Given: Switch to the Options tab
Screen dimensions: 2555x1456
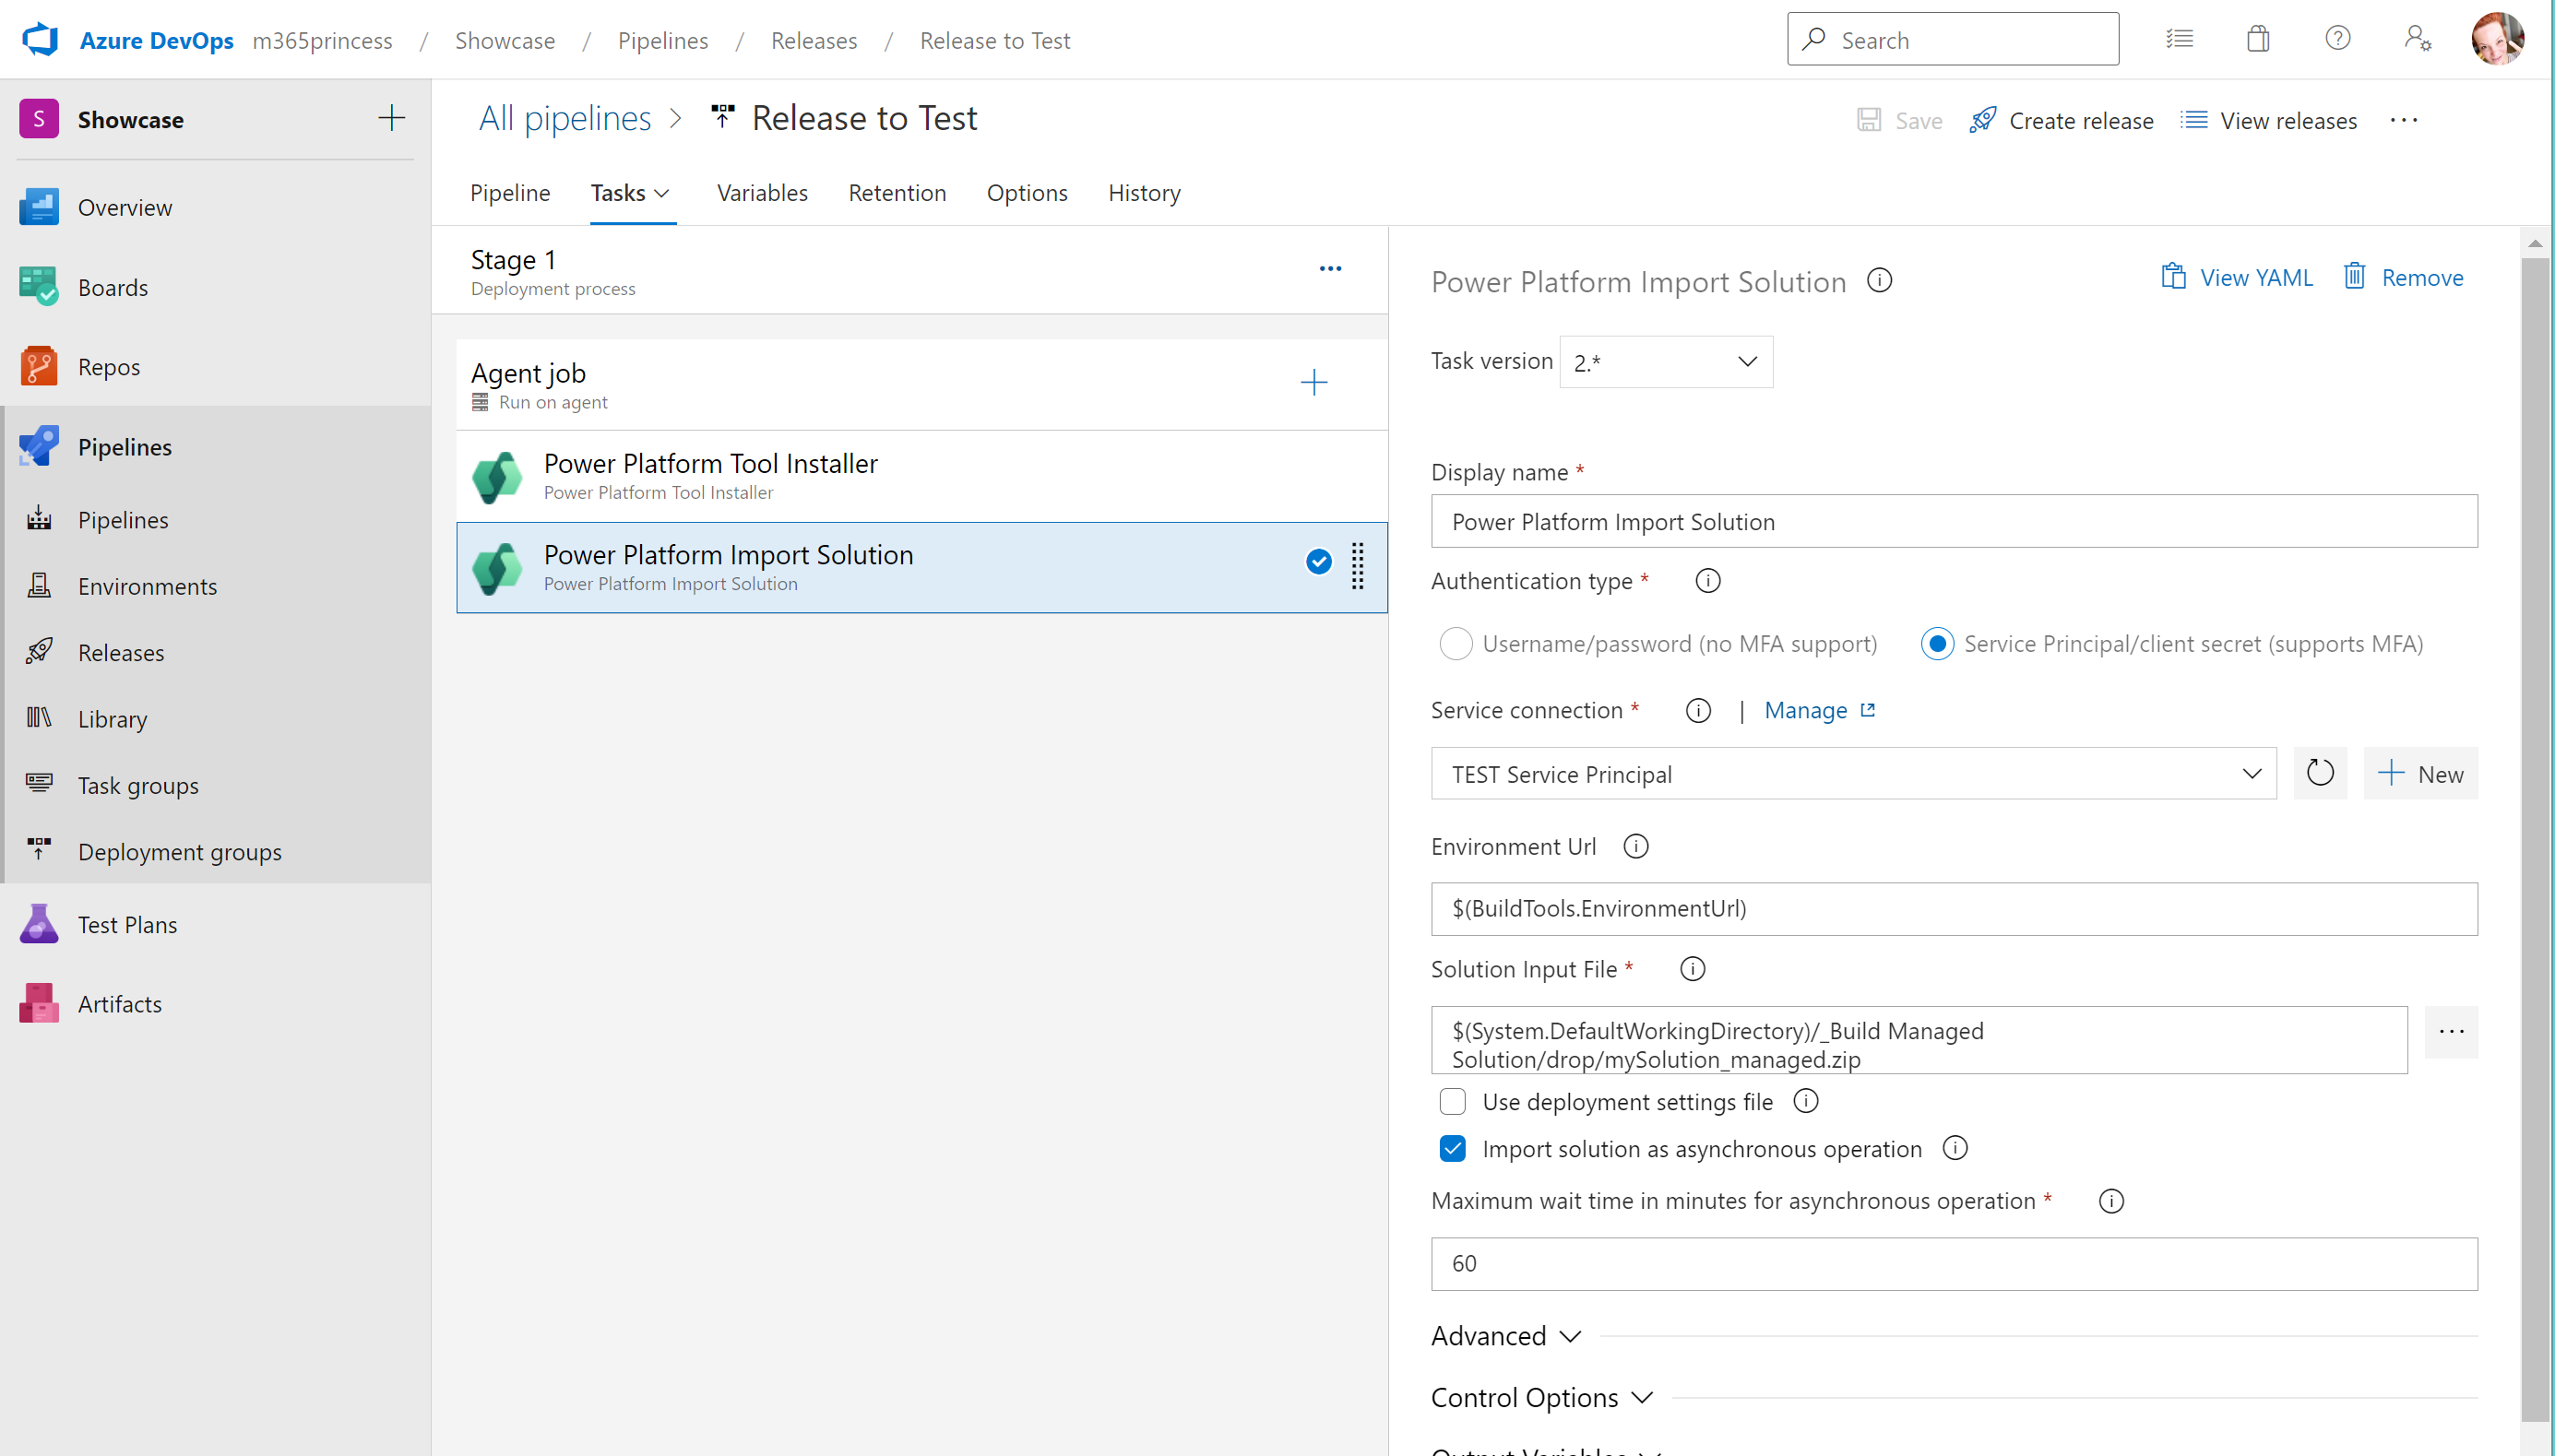Looking at the screenshot, I should [x=1027, y=193].
